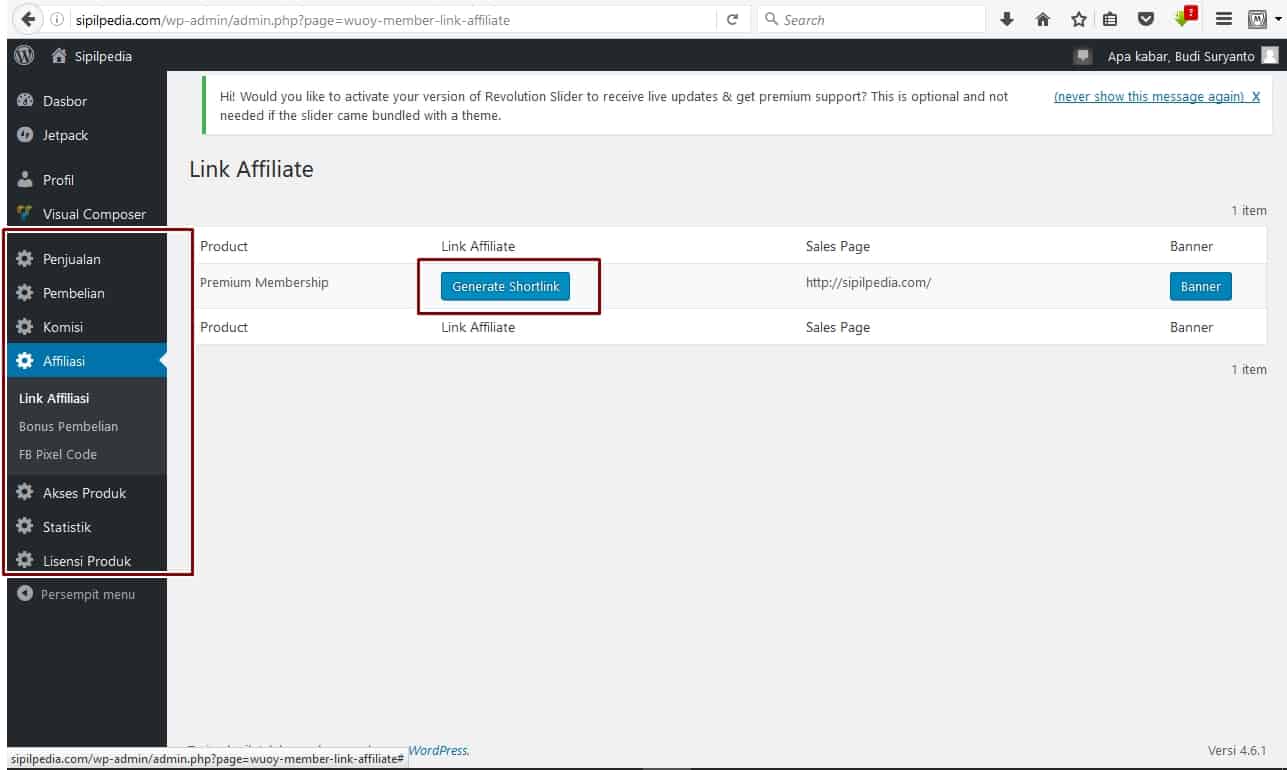Open the browser hamburger menu
This screenshot has width=1287, height=770.
[1223, 19]
